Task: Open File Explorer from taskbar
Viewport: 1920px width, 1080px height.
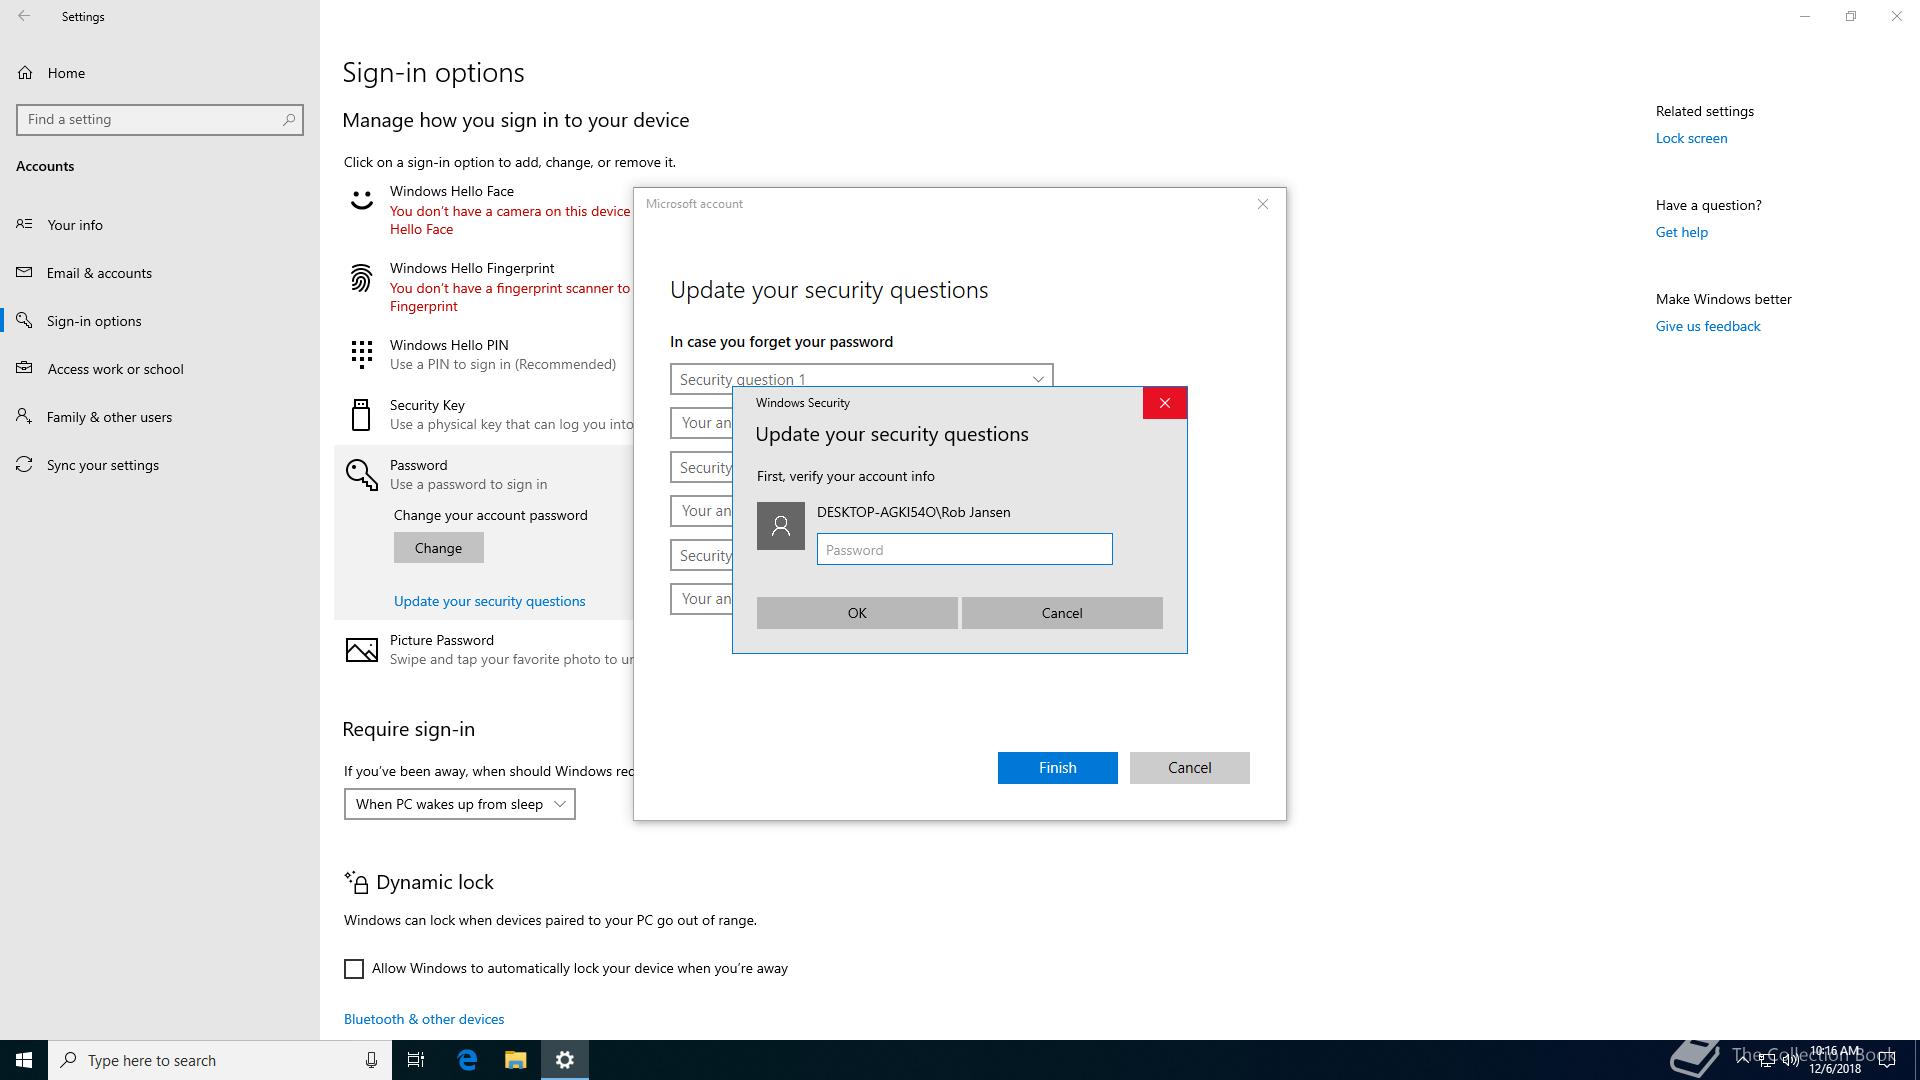Action: click(515, 1060)
